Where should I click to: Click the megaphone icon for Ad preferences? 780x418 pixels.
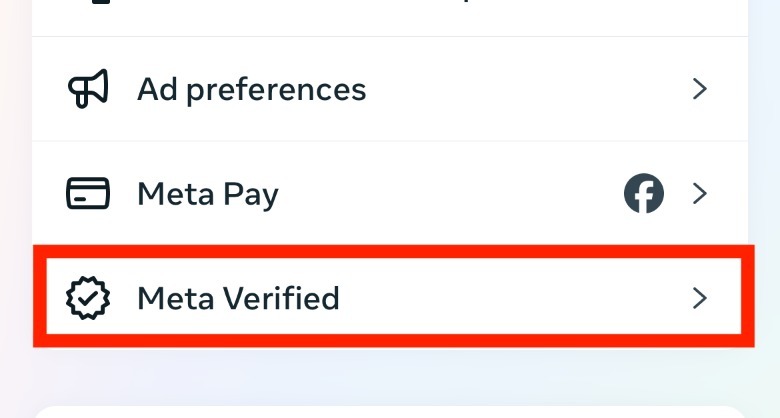[x=87, y=90]
